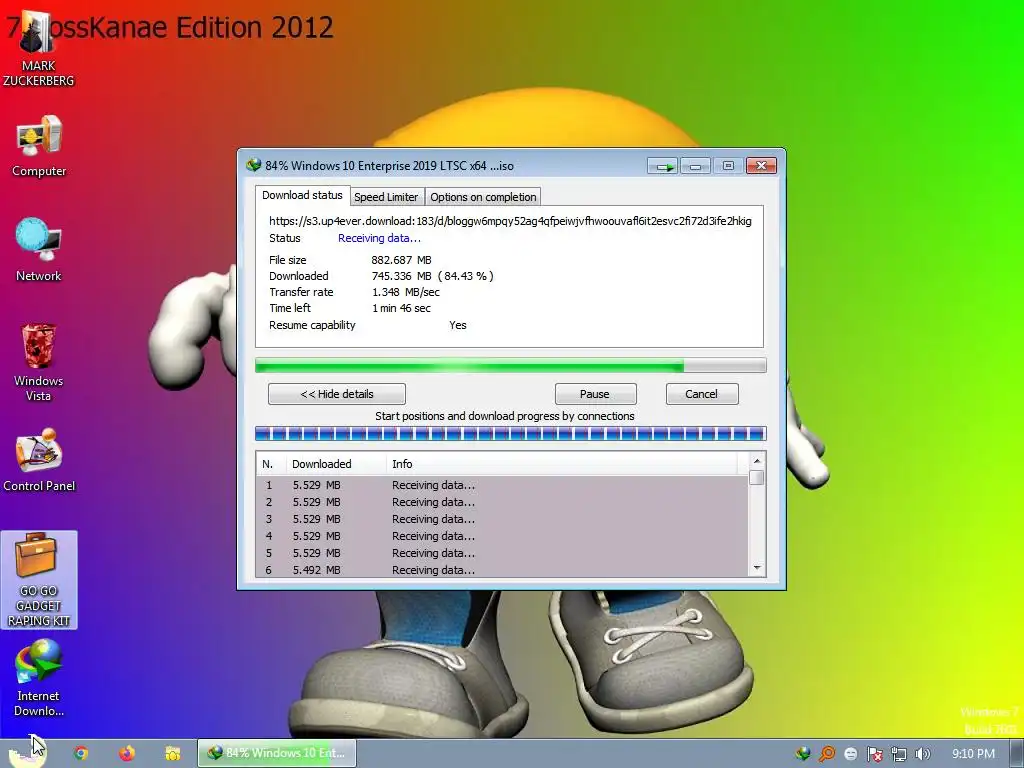Viewport: 1024px width, 768px height.
Task: Open the Windows Vista recycle bin icon
Action: [x=39, y=362]
